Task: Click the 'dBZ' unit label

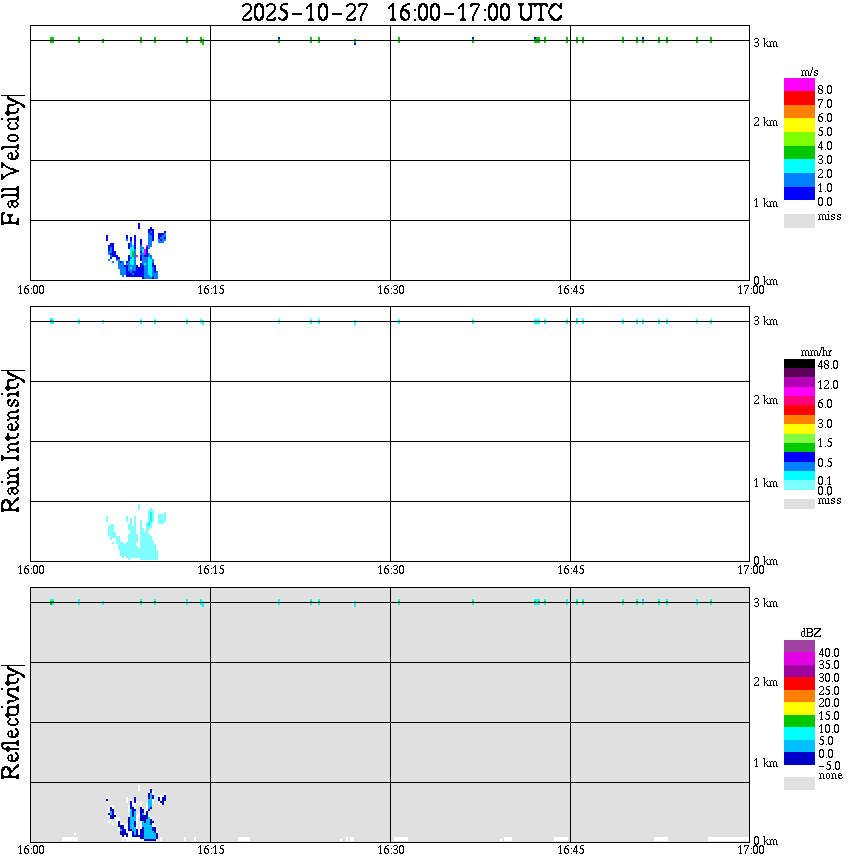Action: point(810,633)
